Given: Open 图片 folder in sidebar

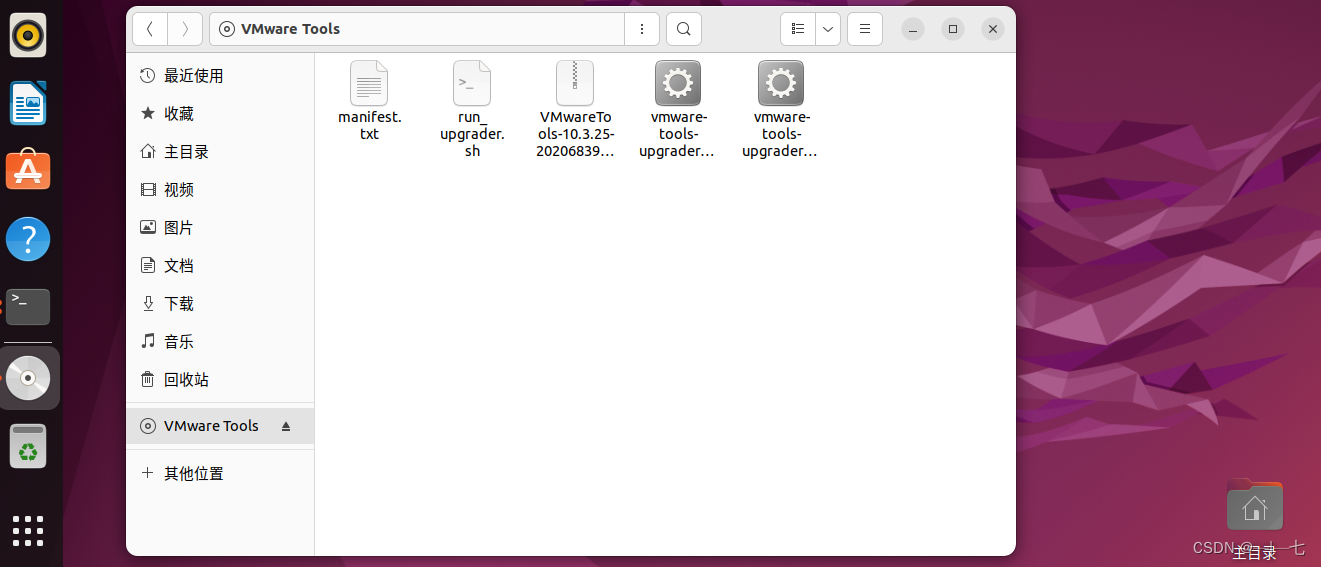Looking at the screenshot, I should pos(220,228).
